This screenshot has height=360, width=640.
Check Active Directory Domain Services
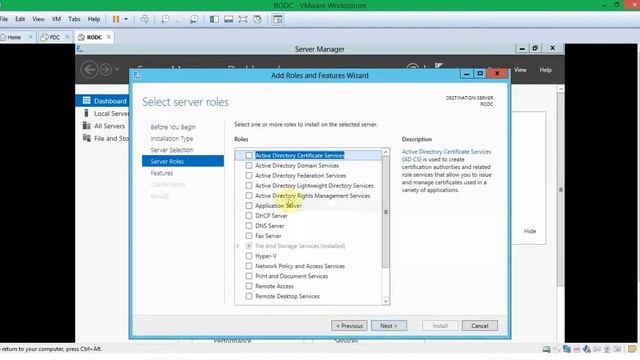[x=249, y=165]
